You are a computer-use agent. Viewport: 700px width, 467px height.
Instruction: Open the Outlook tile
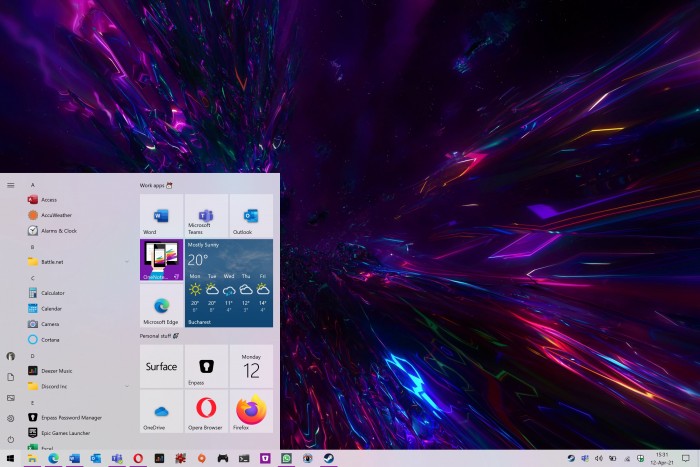pyautogui.click(x=251, y=215)
